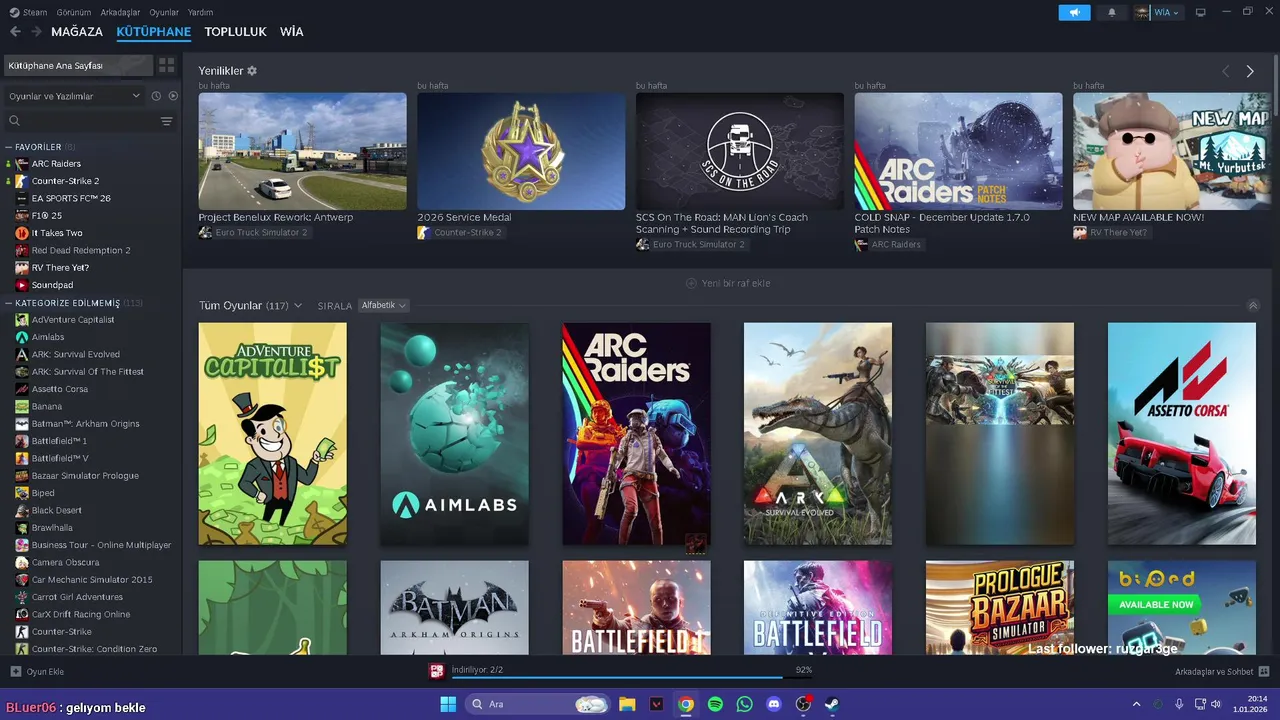Open Friends and Chat icon

coord(1264,672)
